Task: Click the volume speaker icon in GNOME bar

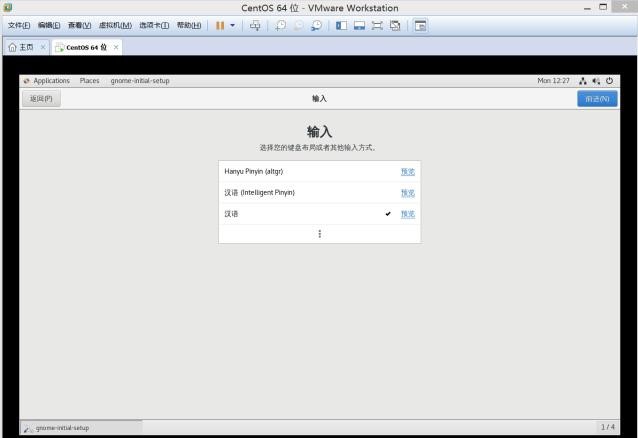Action: [x=595, y=81]
